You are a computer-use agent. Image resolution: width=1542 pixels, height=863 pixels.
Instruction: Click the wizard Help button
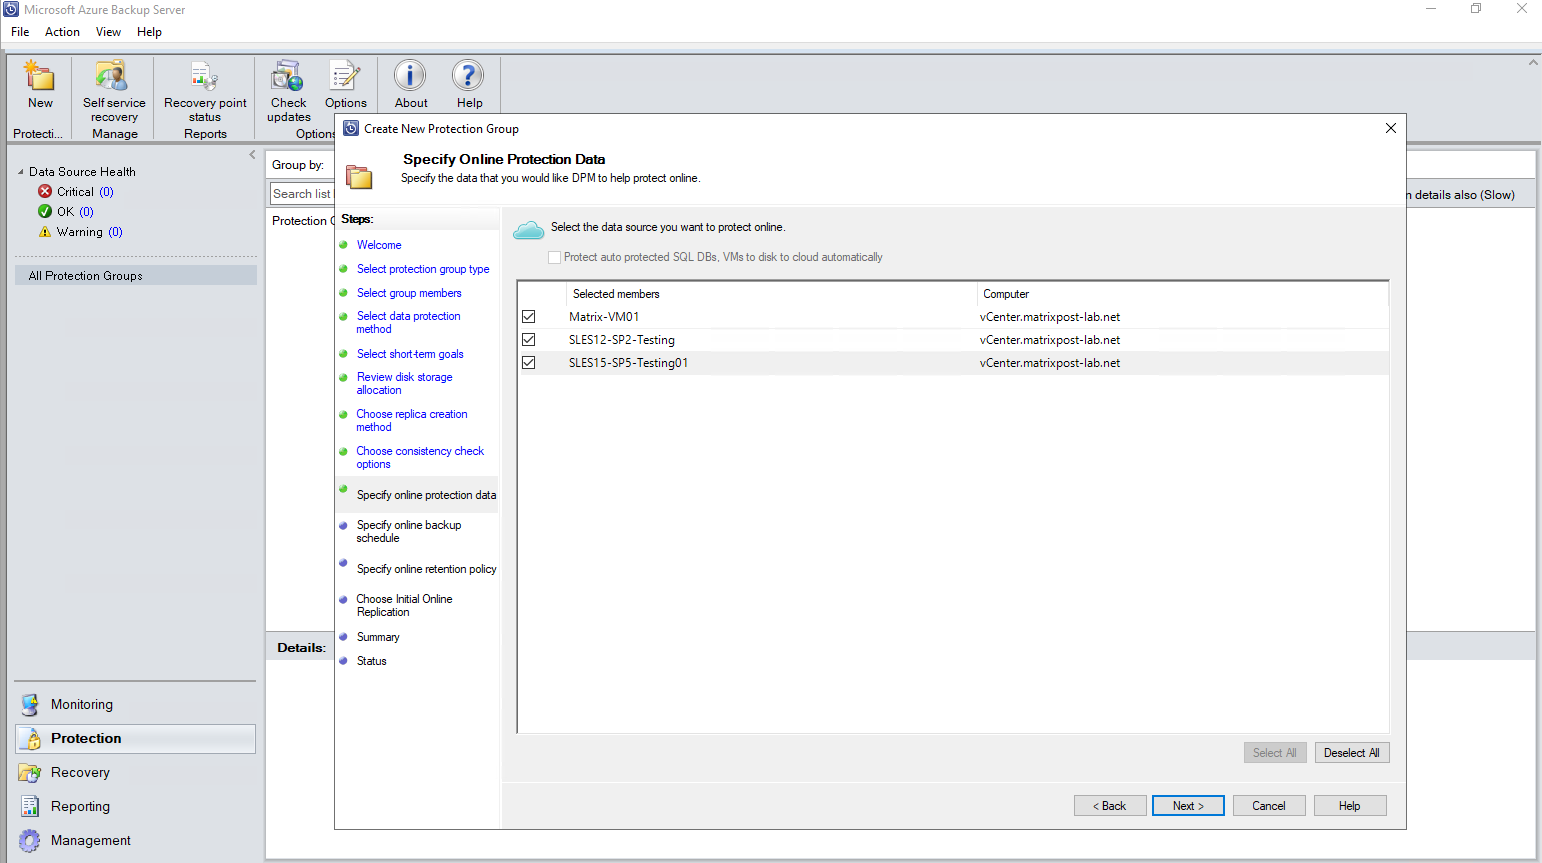pos(1350,806)
